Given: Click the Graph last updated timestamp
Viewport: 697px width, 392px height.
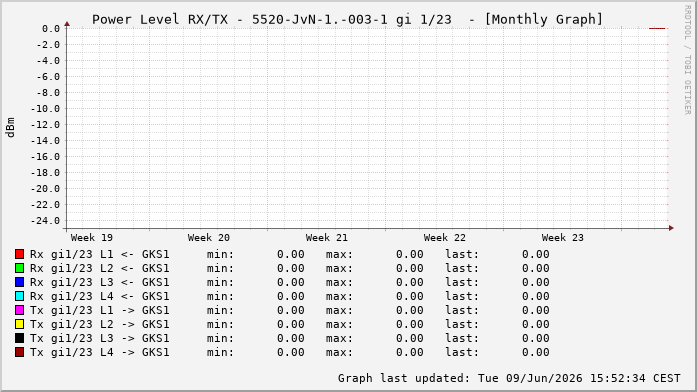Looking at the screenshot, I should point(509,378).
